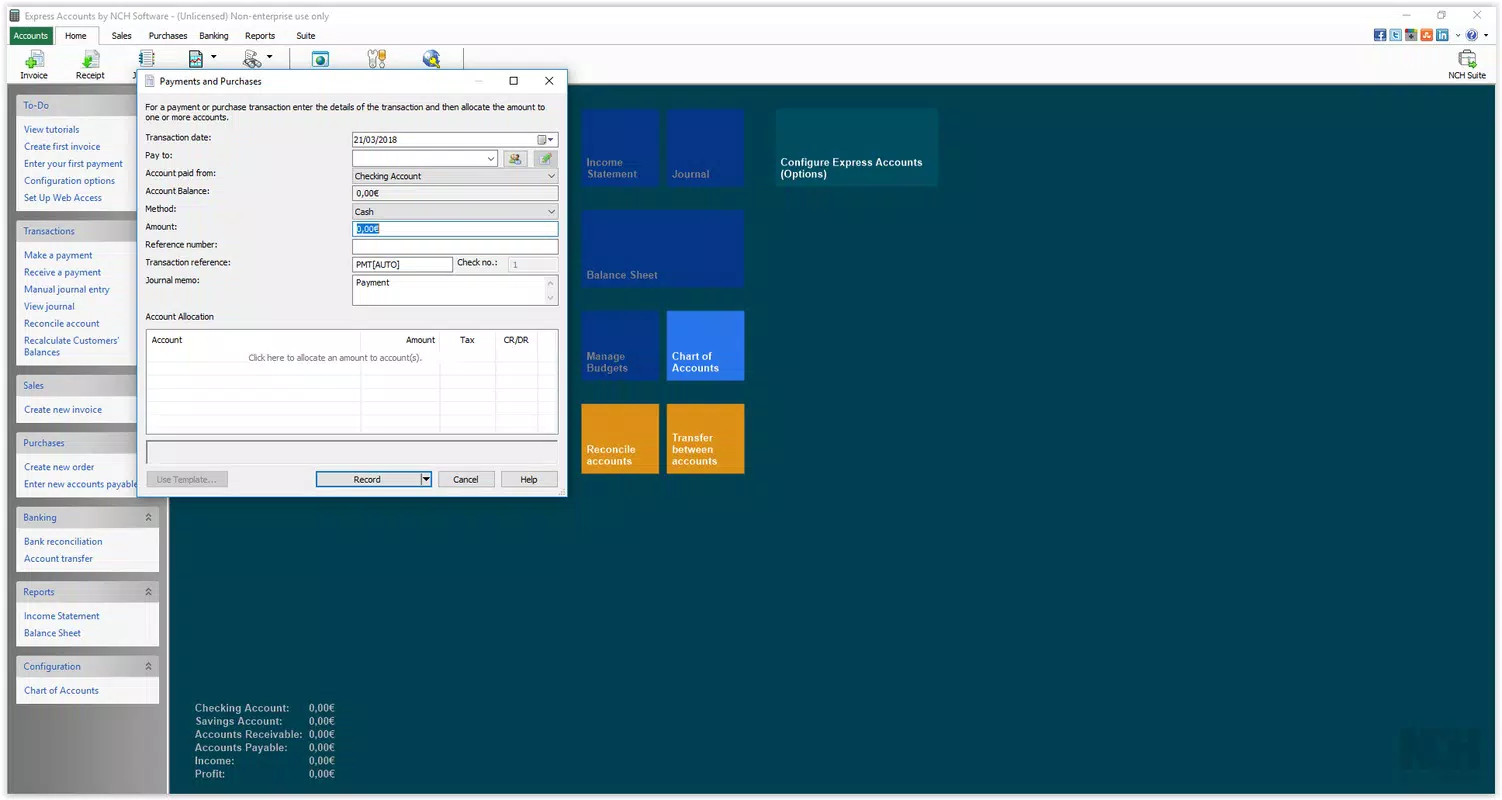Click the Payments and Purchases document title icon
The image size is (1502, 800).
tap(150, 81)
